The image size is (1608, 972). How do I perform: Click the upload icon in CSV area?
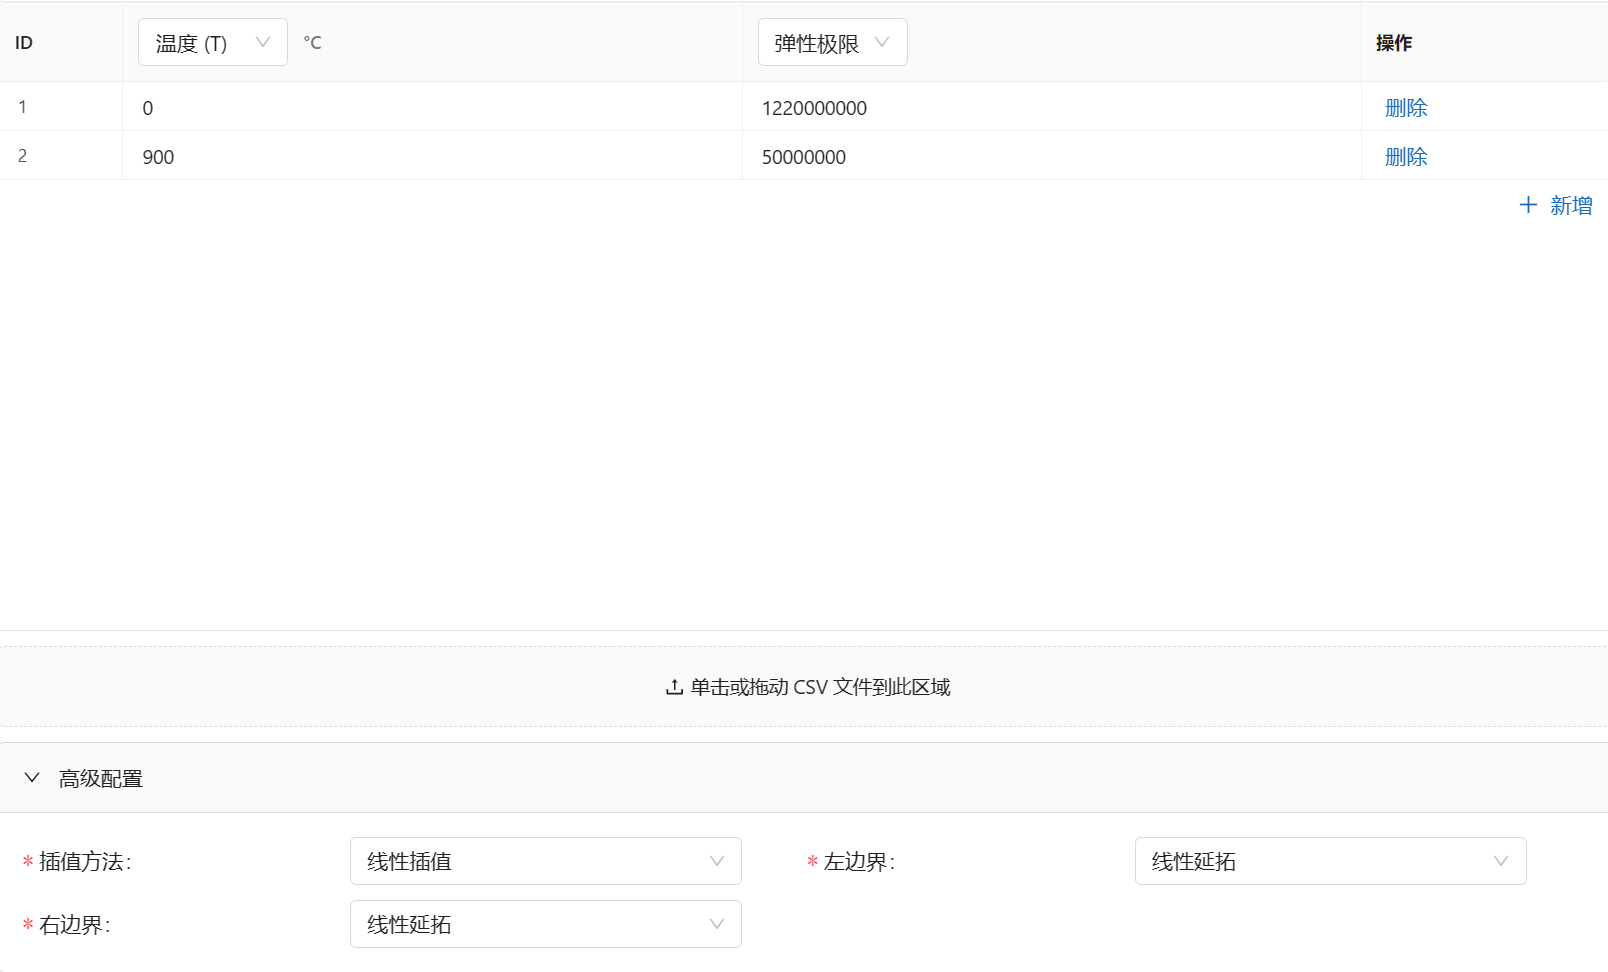click(674, 687)
